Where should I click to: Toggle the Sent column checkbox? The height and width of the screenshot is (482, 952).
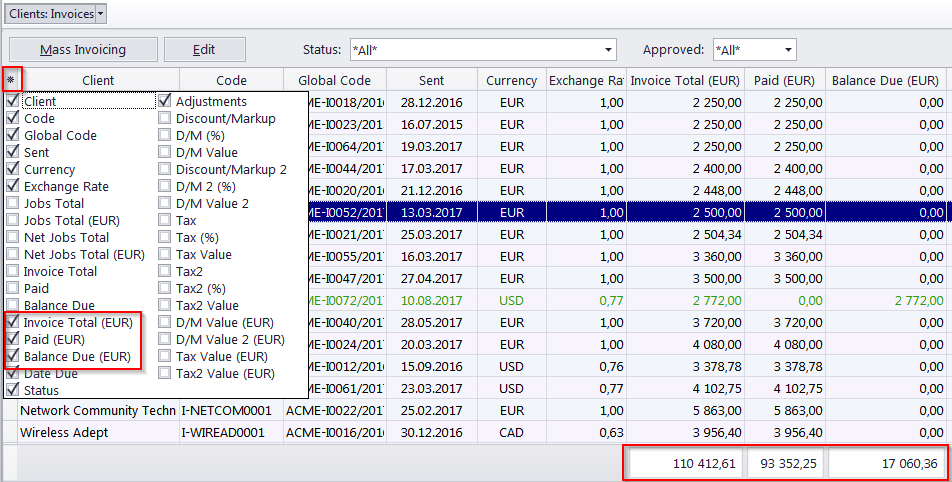(x=12, y=152)
